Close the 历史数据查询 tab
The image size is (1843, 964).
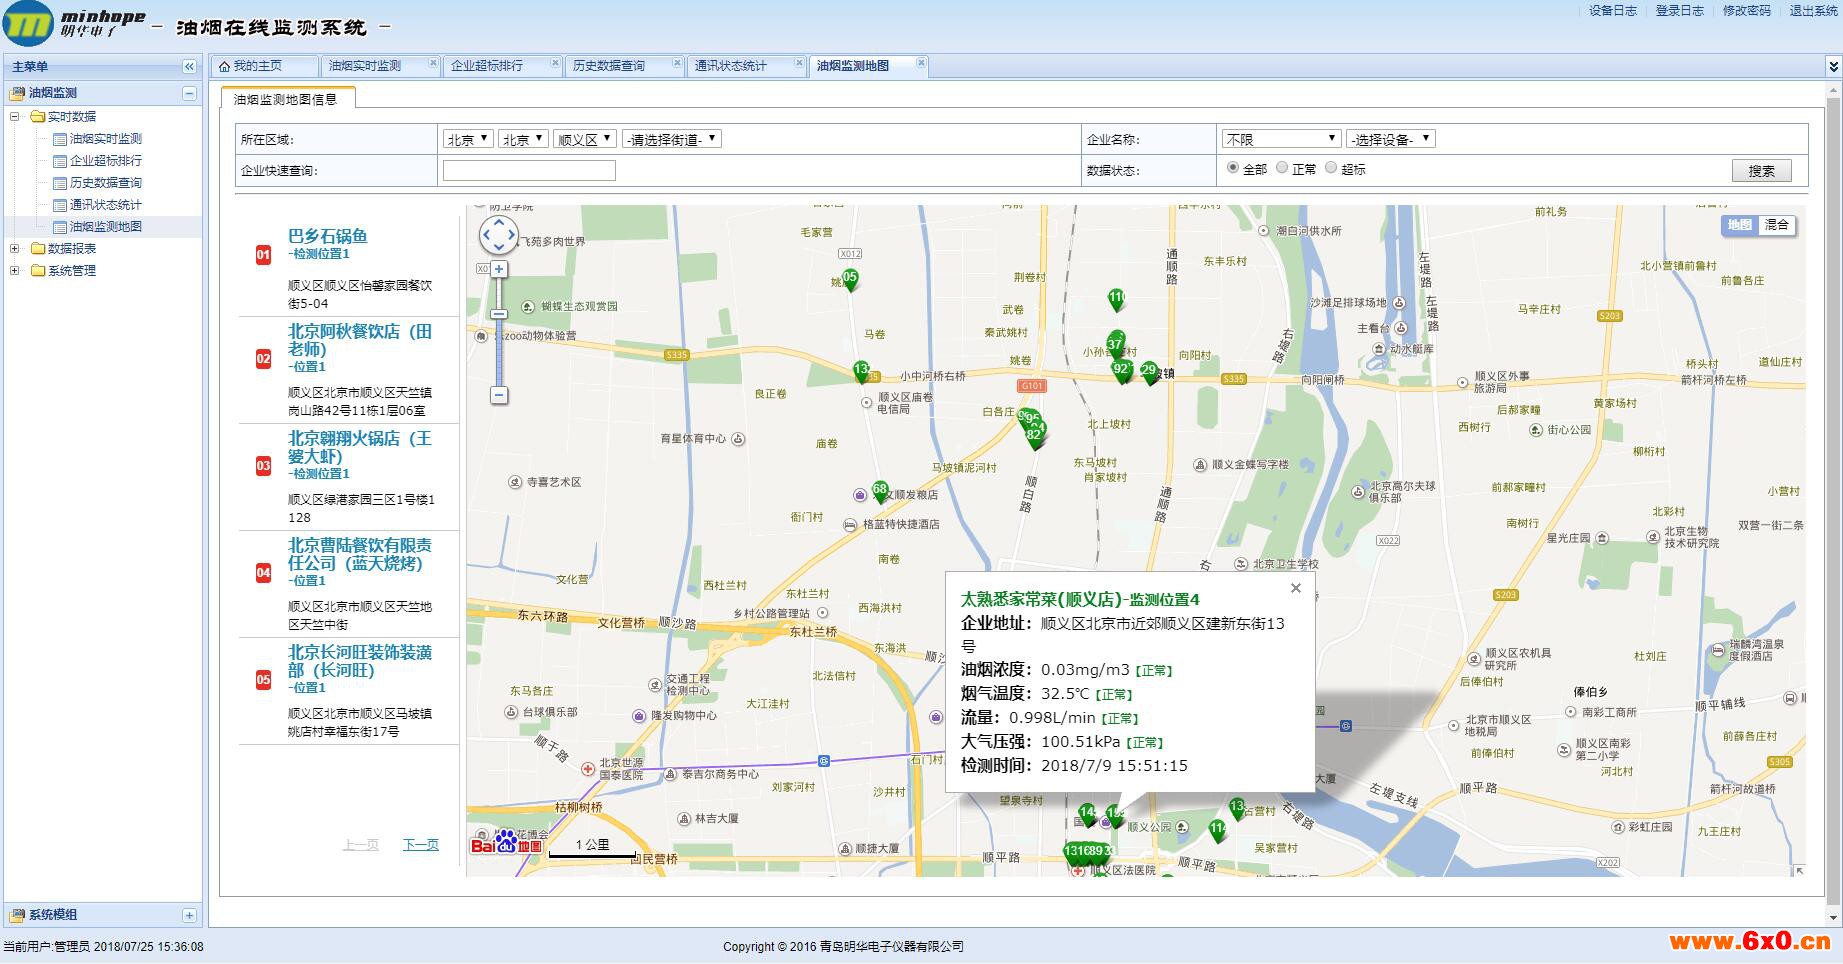pos(677,63)
